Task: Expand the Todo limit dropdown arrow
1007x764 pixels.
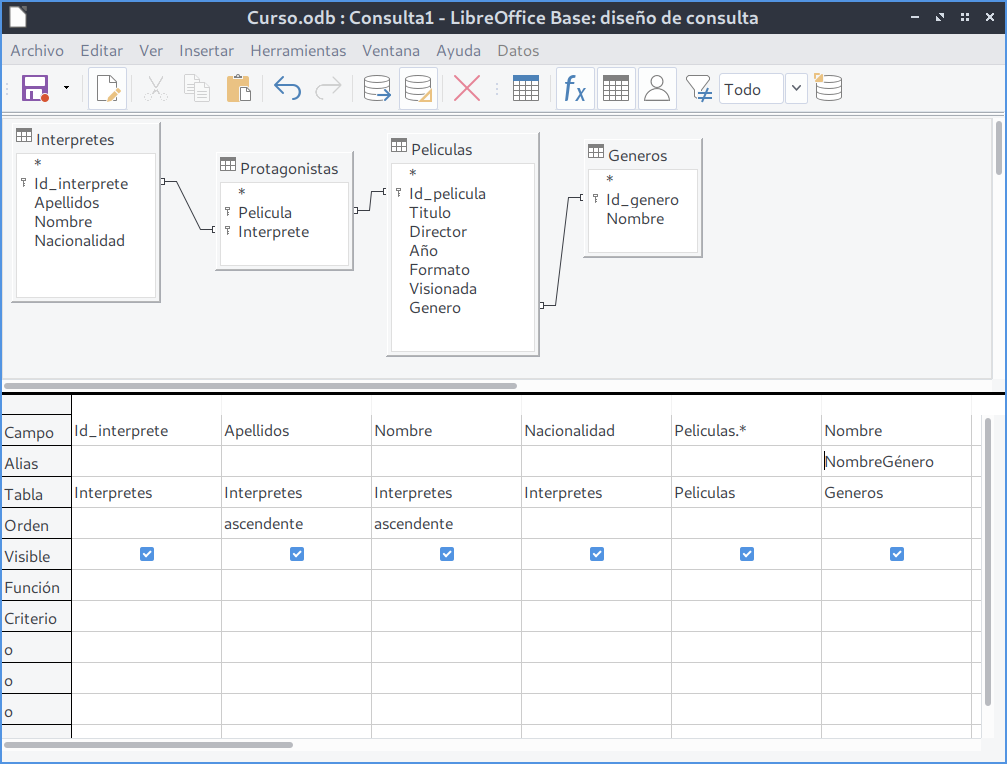Action: (x=796, y=89)
